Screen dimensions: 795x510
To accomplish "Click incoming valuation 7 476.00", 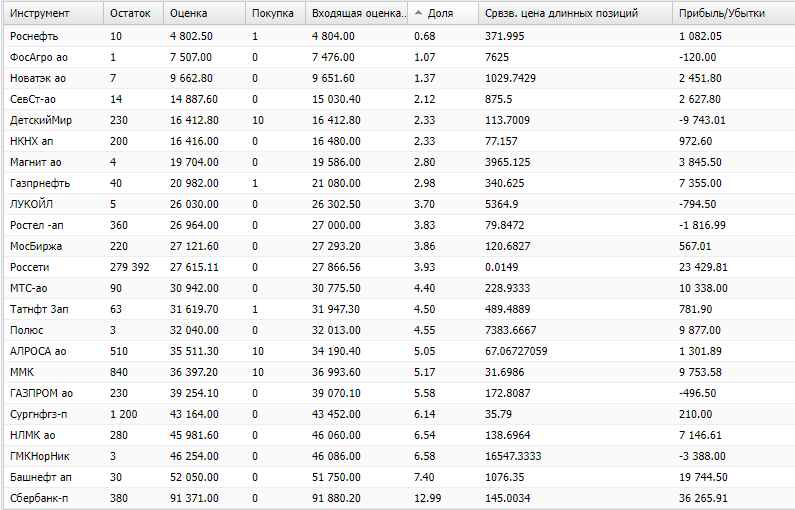I will 333,57.
